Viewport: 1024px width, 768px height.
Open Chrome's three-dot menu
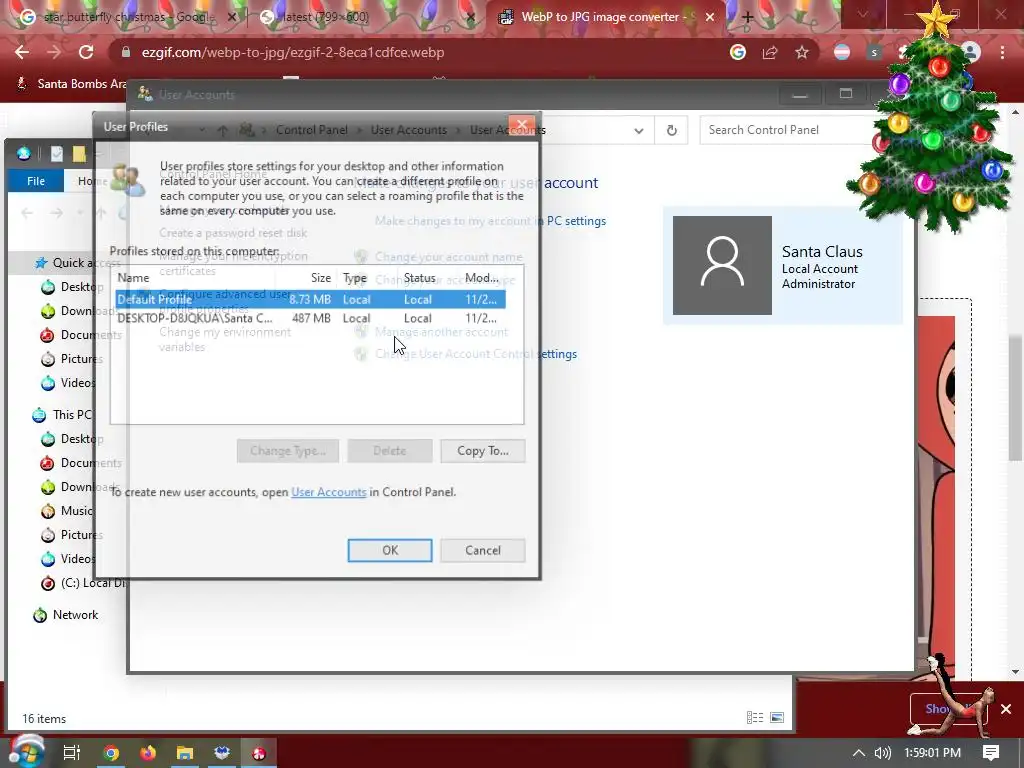1002,52
